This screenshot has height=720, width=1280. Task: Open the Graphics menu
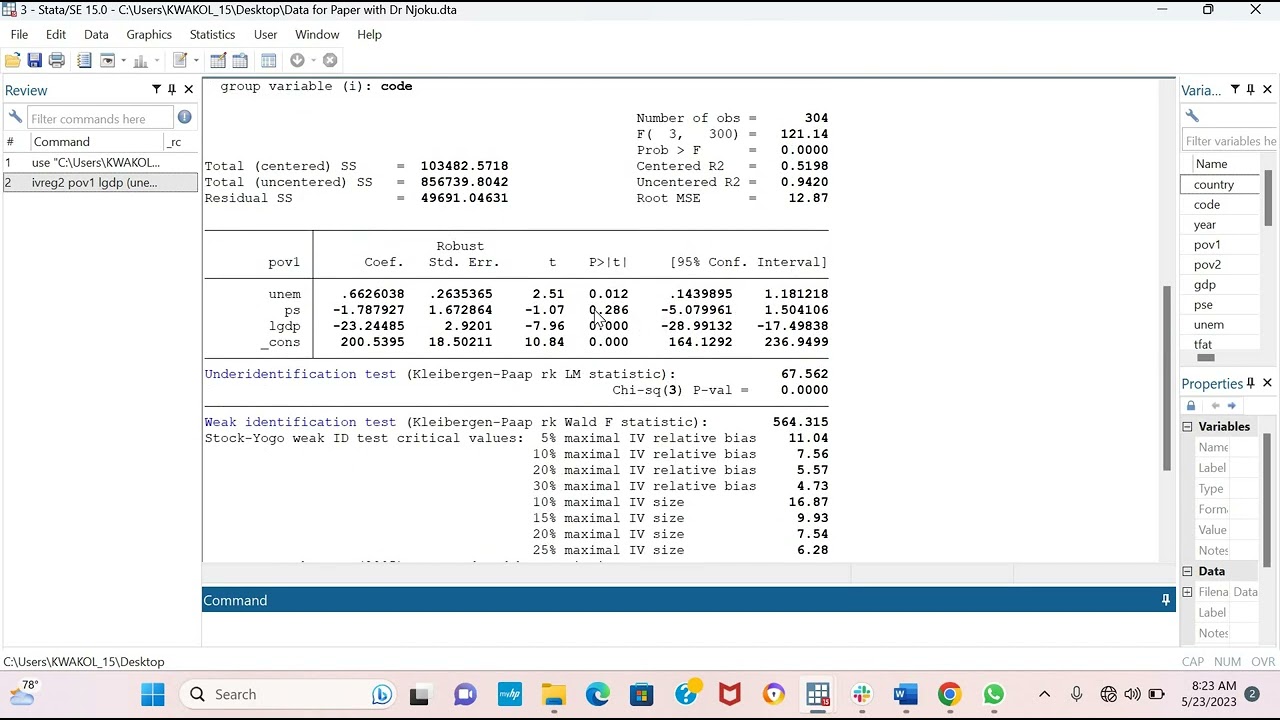(149, 34)
